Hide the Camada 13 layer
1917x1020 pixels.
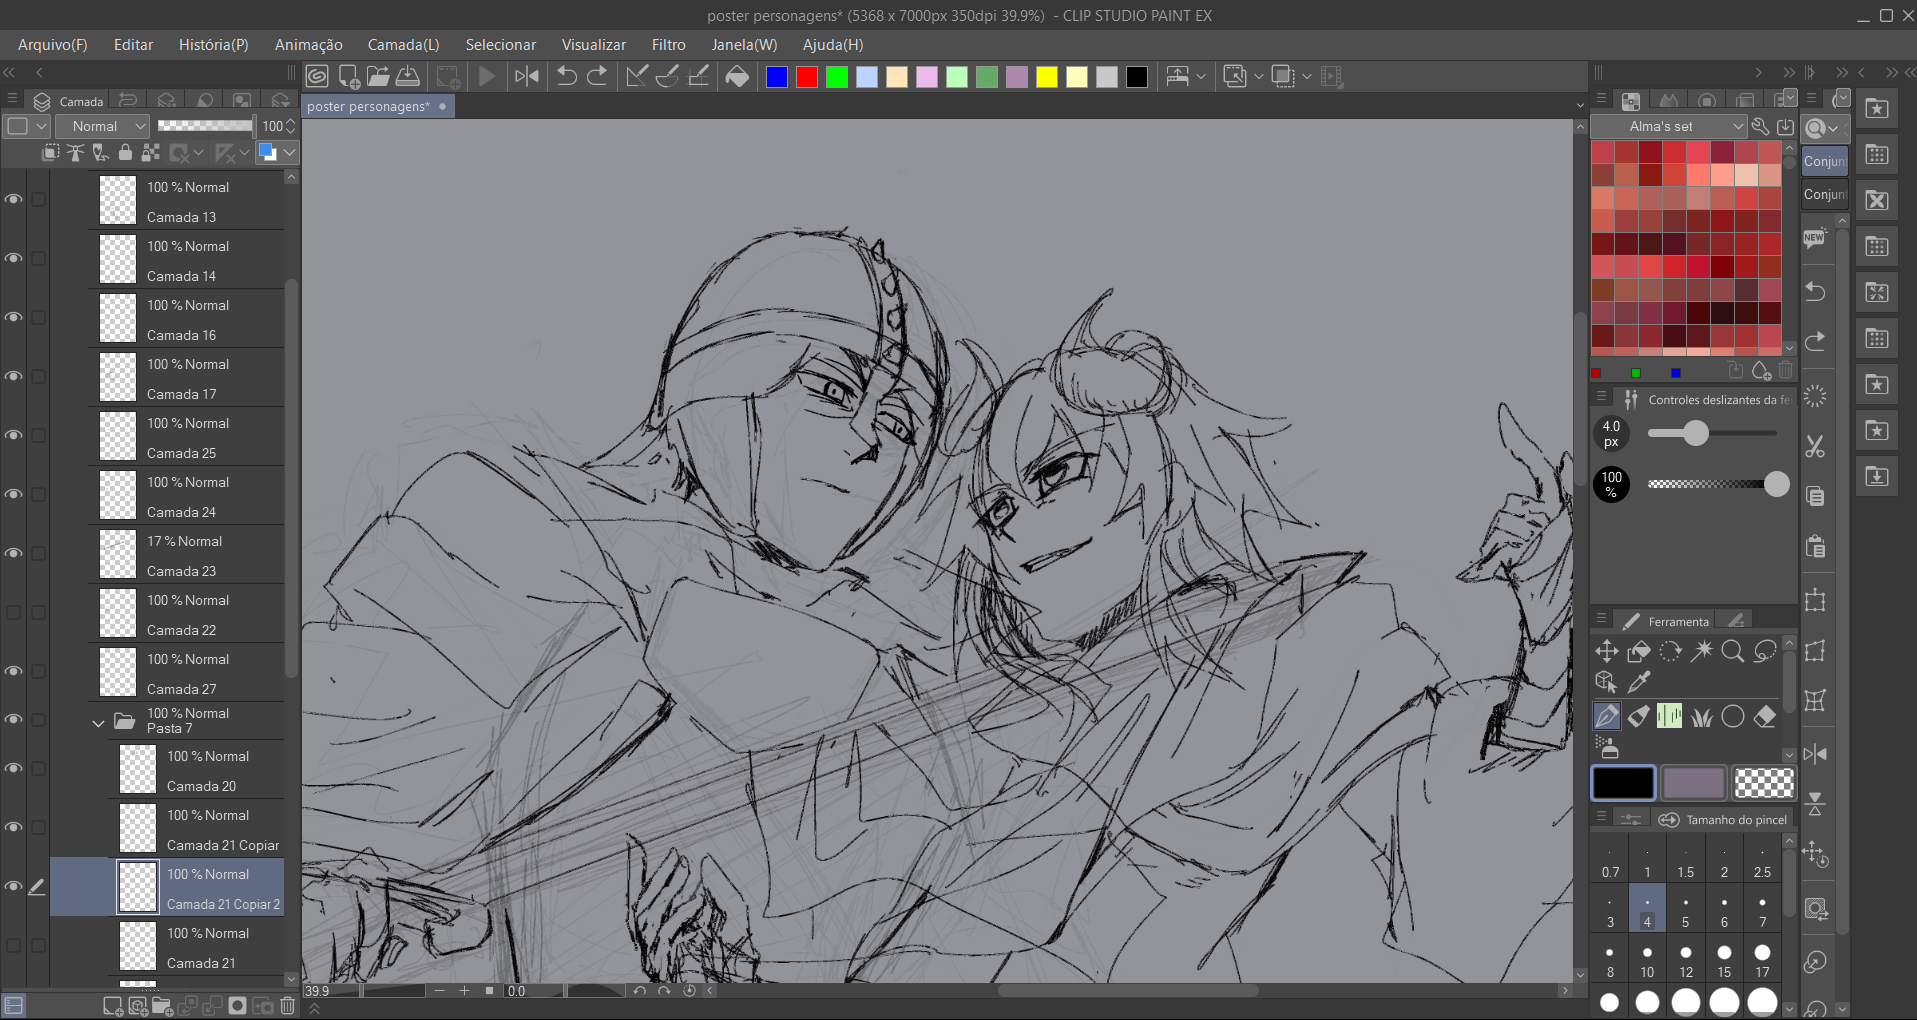pos(14,200)
